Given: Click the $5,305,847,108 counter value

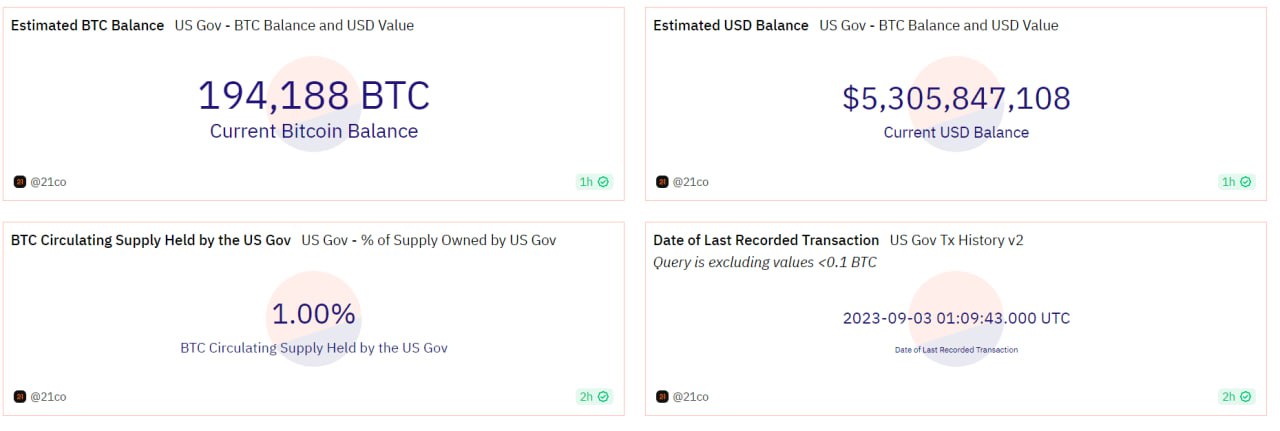Looking at the screenshot, I should (x=956, y=98).
